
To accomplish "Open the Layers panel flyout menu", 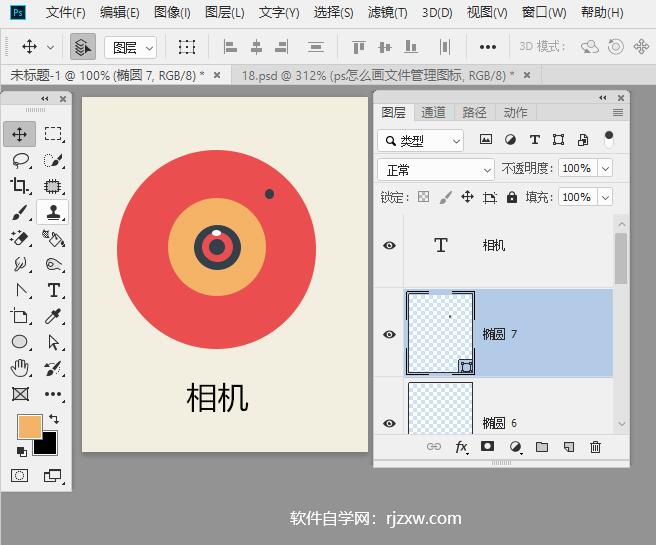I will 618,113.
